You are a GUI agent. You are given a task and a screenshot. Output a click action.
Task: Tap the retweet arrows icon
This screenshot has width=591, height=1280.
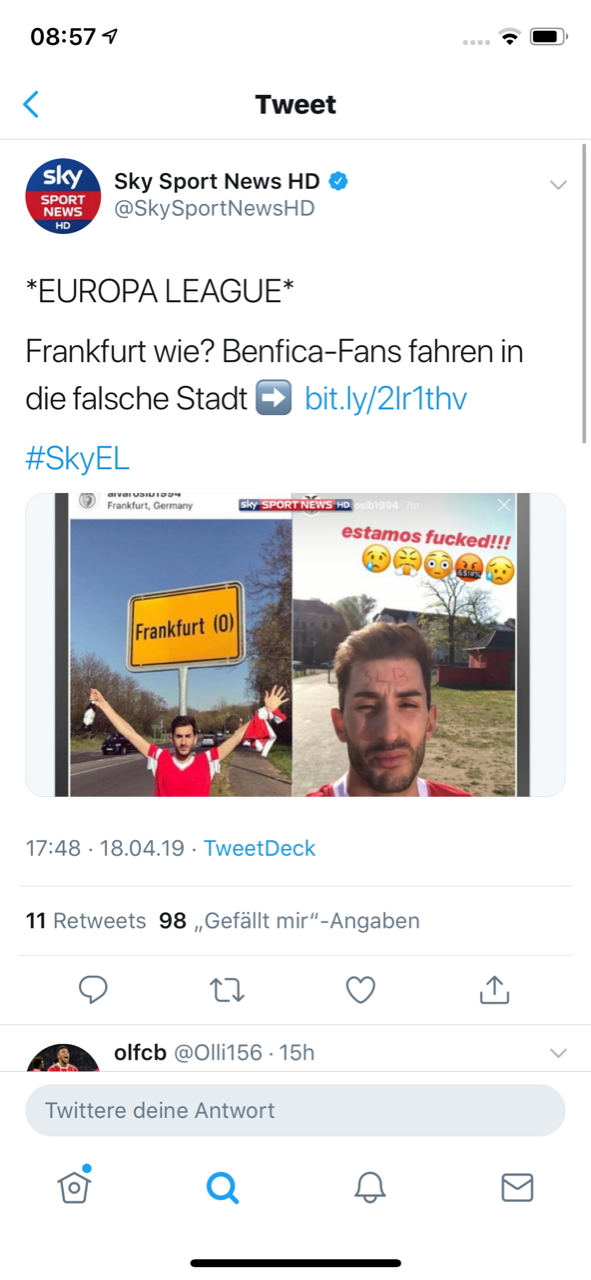coord(227,990)
